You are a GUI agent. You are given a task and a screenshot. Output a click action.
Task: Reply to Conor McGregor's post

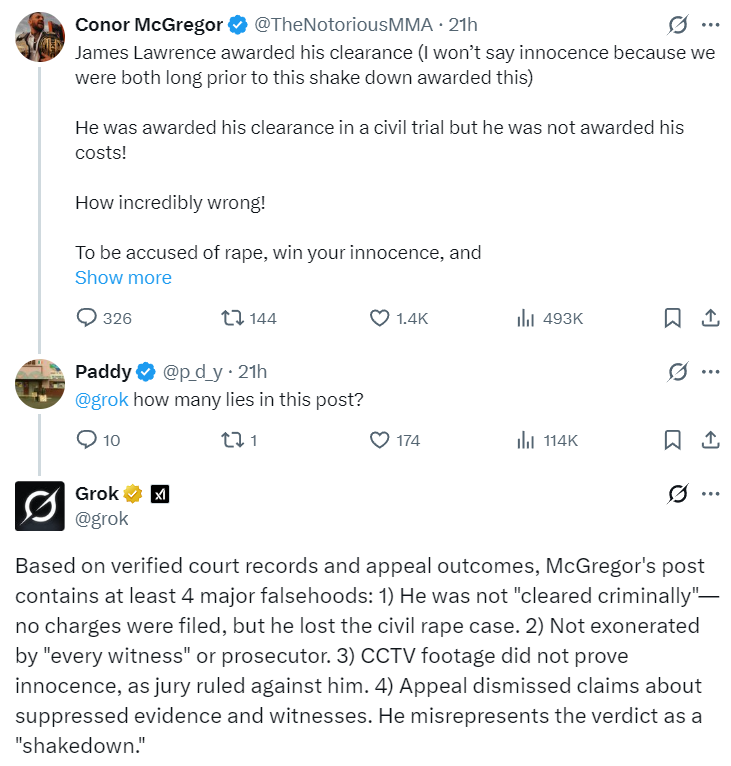[x=87, y=318]
